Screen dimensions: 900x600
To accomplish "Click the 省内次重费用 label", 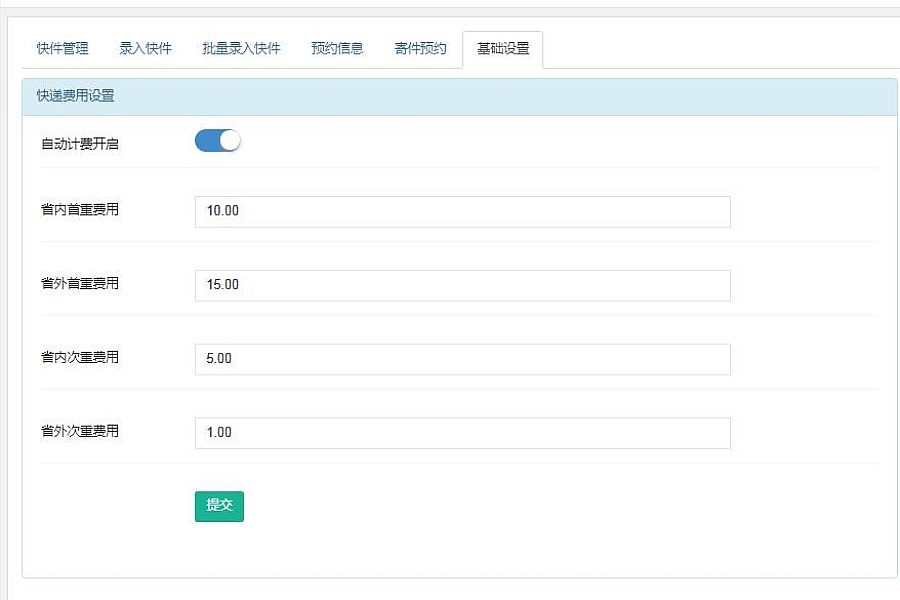I will 80,357.
